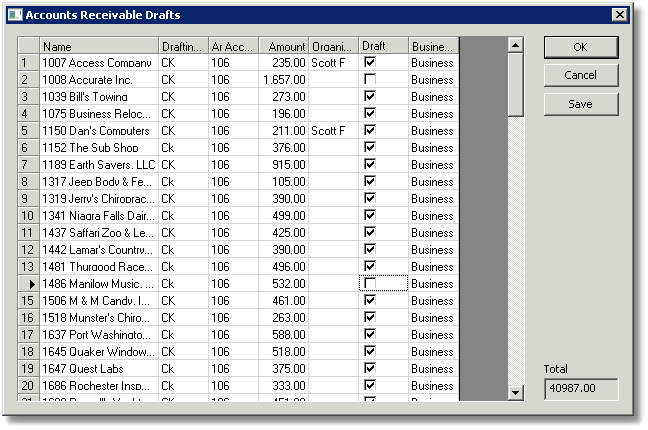Toggle Draft checkbox for 1647 Quest Labs
648x430 pixels.
click(x=370, y=368)
